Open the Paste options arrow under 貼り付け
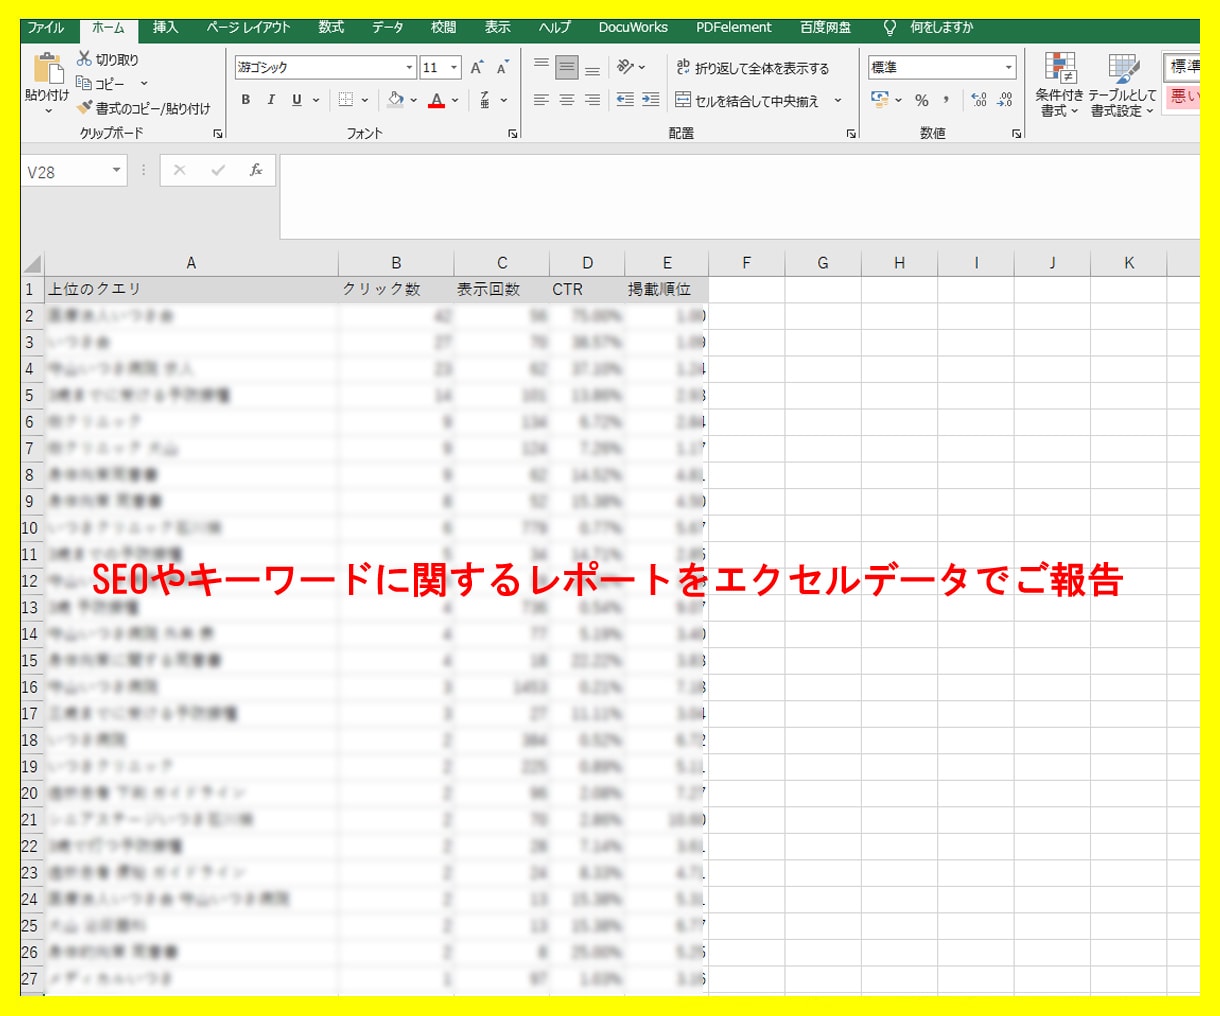 click(x=47, y=111)
